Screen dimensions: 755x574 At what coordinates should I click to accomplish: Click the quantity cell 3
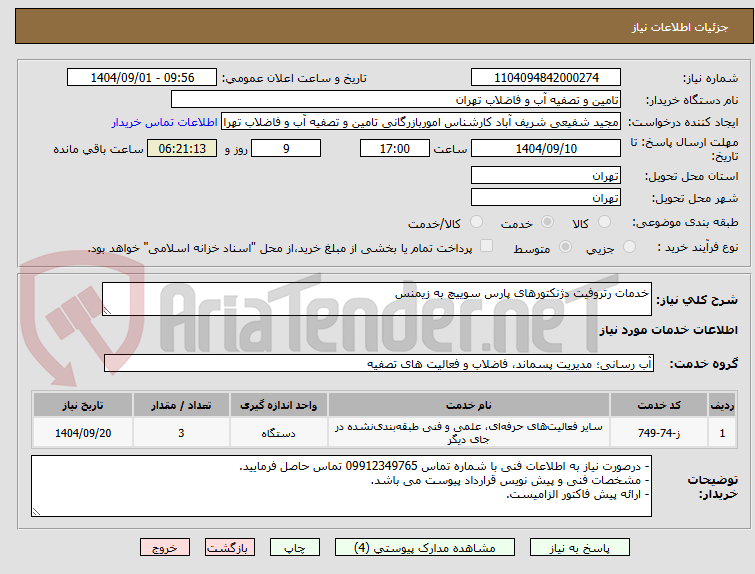[181, 433]
